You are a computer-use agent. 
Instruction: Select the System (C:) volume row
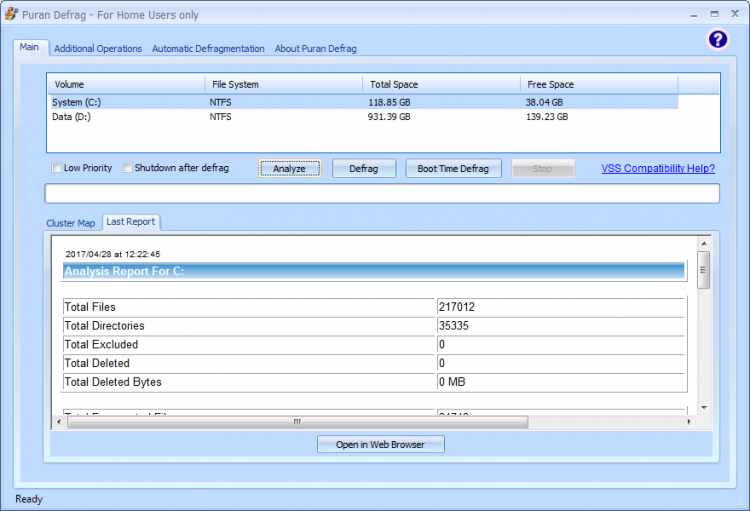click(76, 102)
